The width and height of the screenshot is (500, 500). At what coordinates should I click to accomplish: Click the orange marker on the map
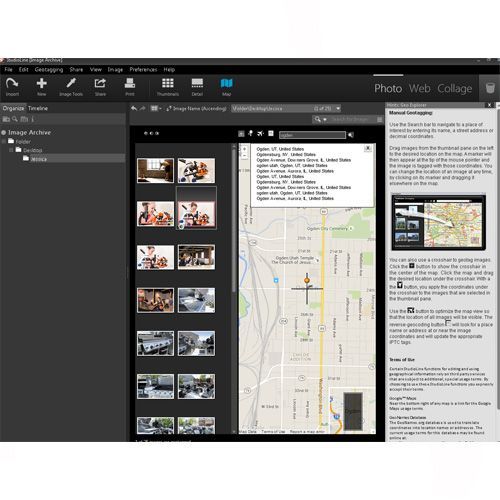click(307, 281)
